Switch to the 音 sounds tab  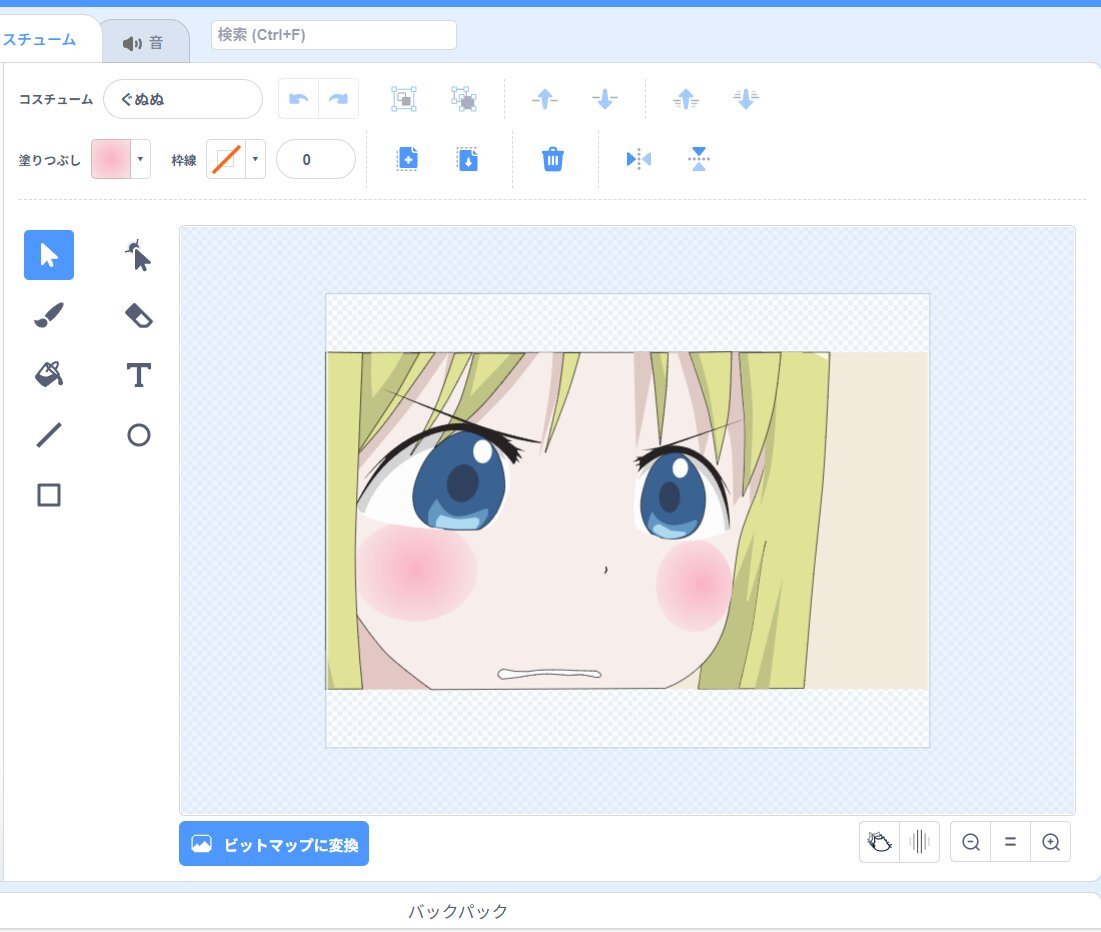[145, 43]
